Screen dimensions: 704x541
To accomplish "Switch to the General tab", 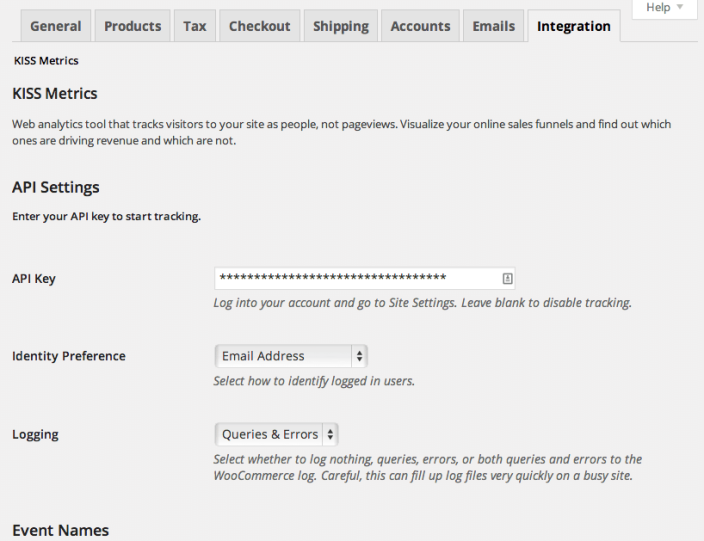I will click(56, 26).
